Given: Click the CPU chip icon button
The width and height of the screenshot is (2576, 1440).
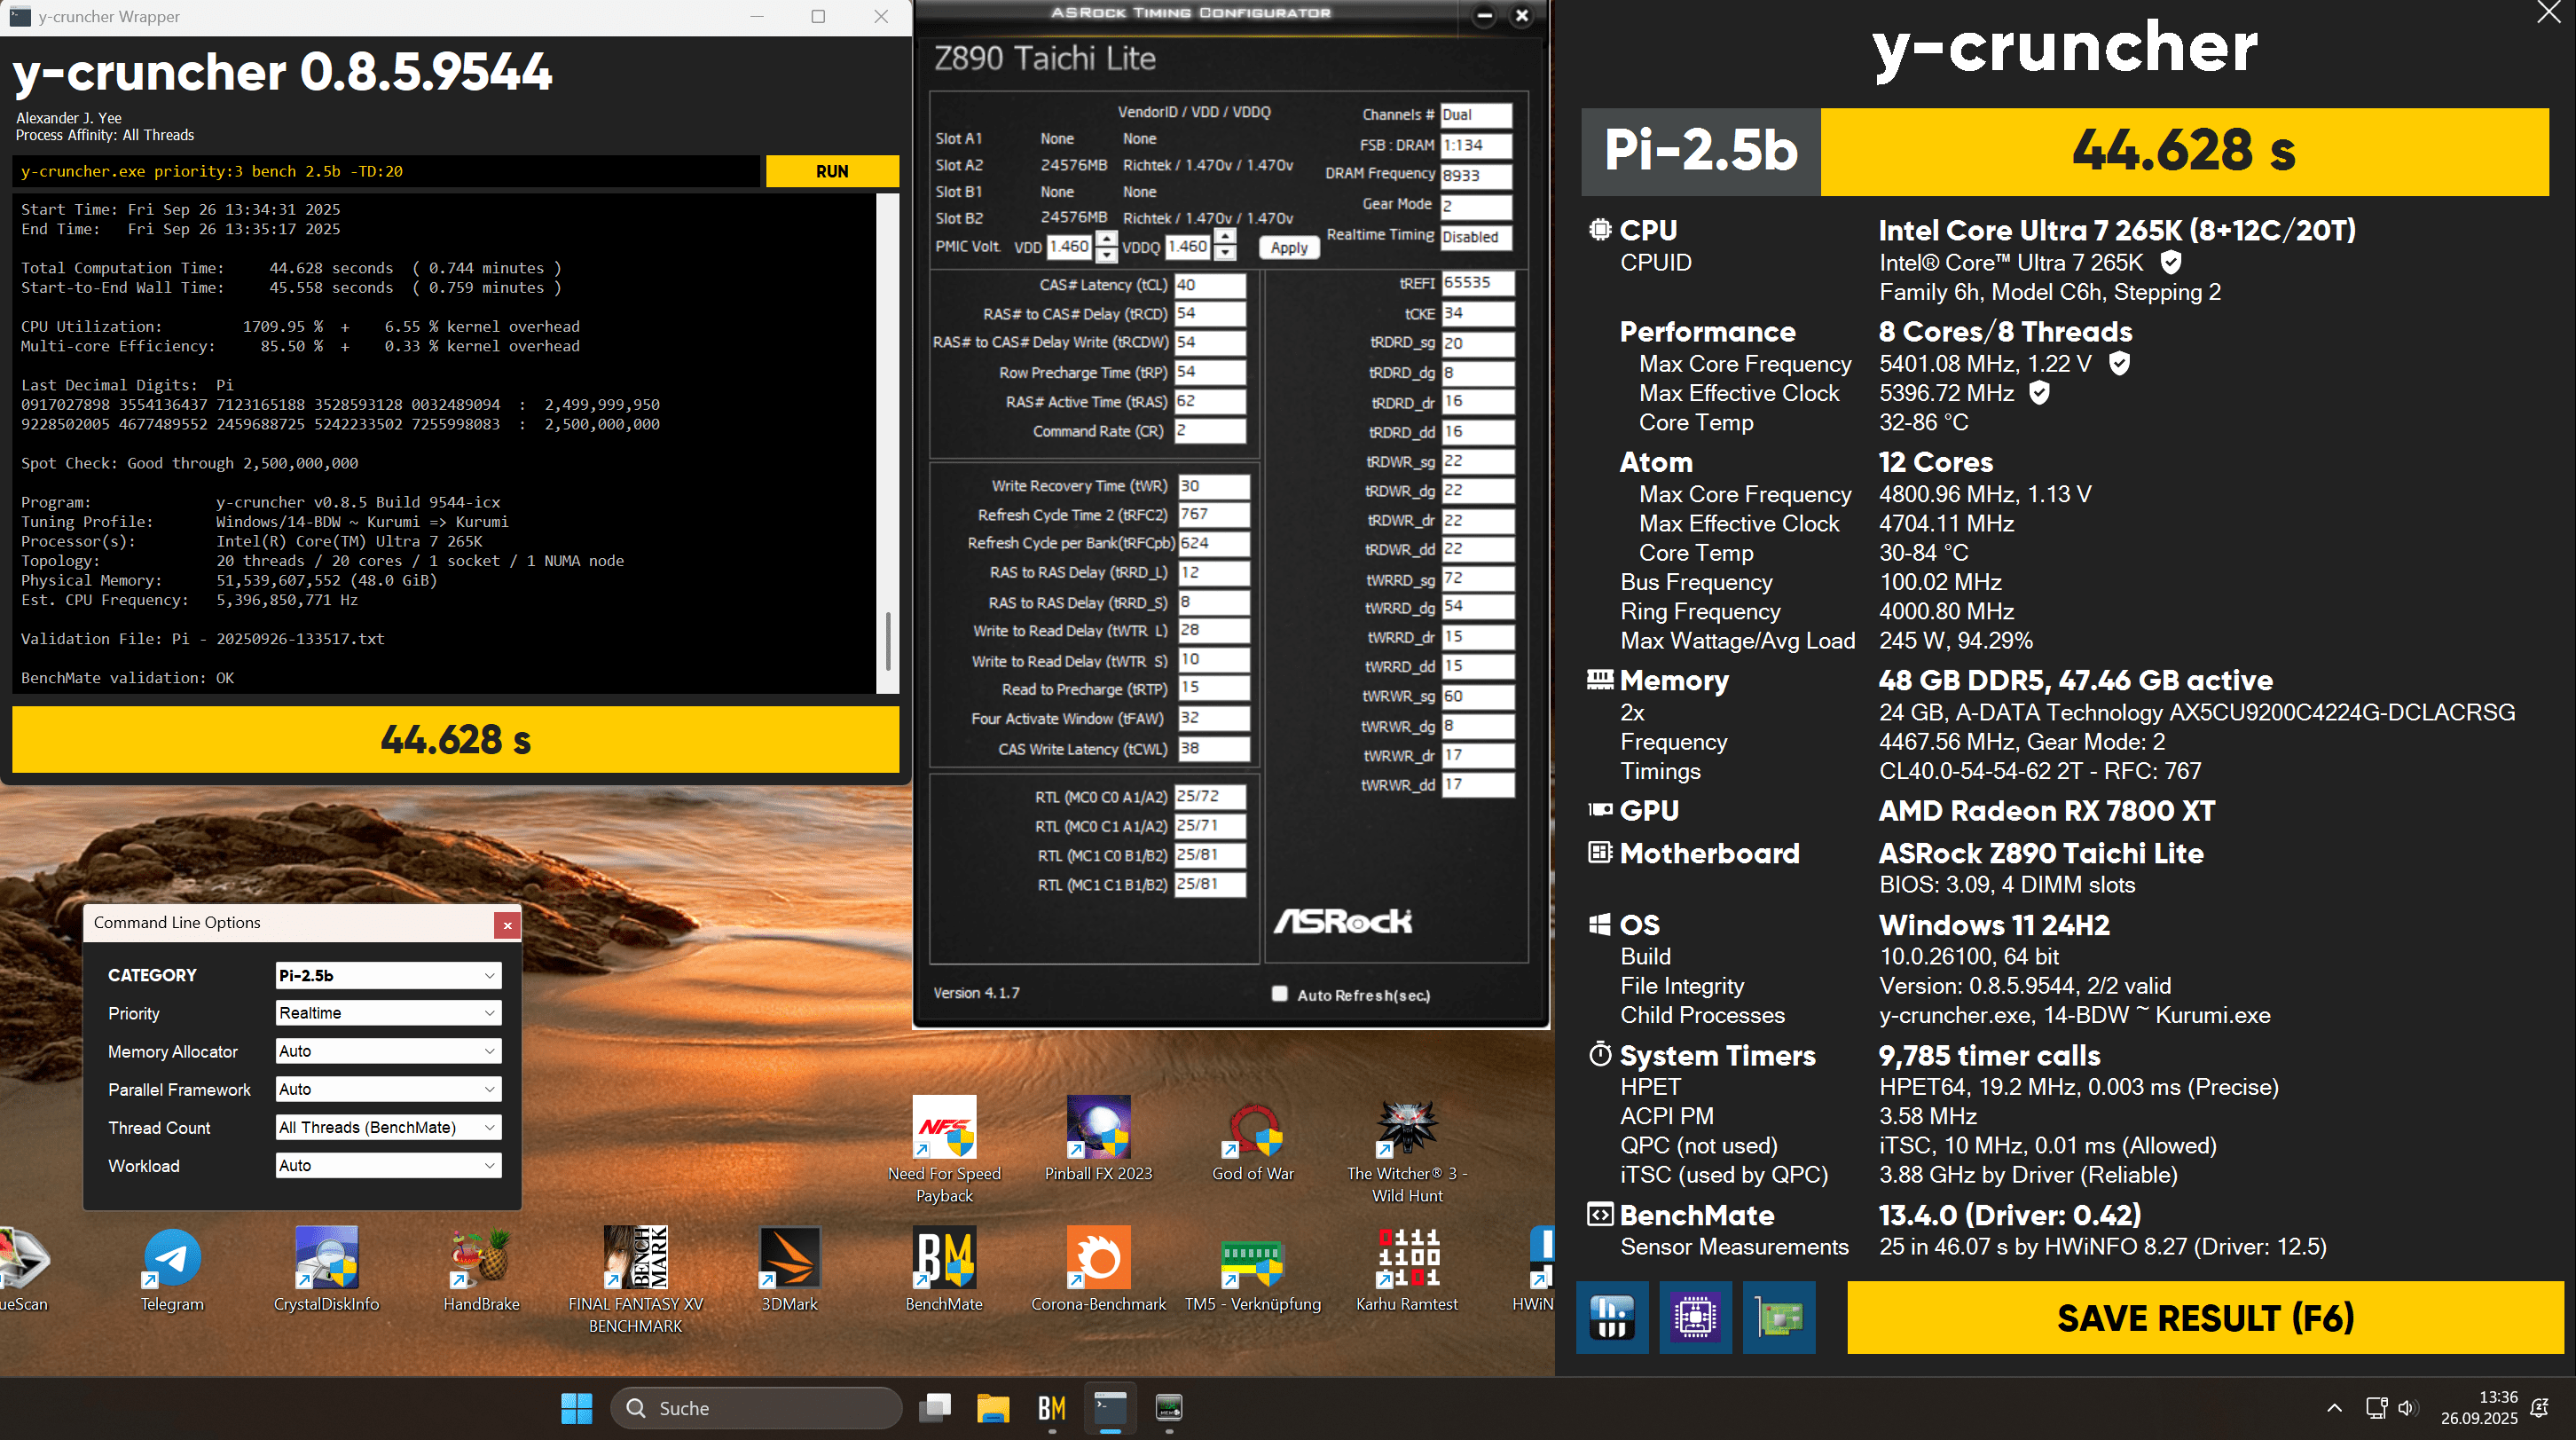Looking at the screenshot, I should tap(1695, 1317).
